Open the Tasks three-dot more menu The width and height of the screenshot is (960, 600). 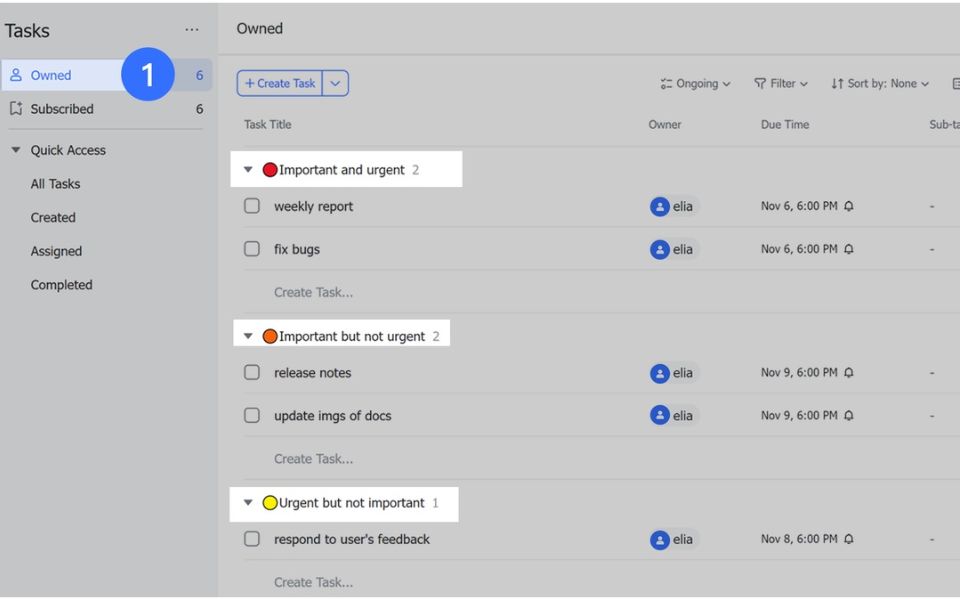click(x=192, y=30)
